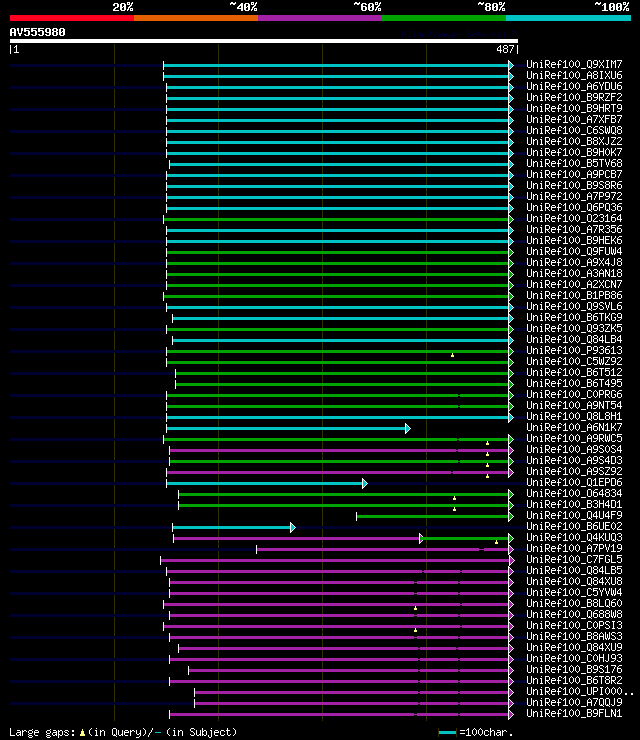Screen dimensions: 640x740
Task: Select the UniRef100_B6T512 label
Action: 574,372
